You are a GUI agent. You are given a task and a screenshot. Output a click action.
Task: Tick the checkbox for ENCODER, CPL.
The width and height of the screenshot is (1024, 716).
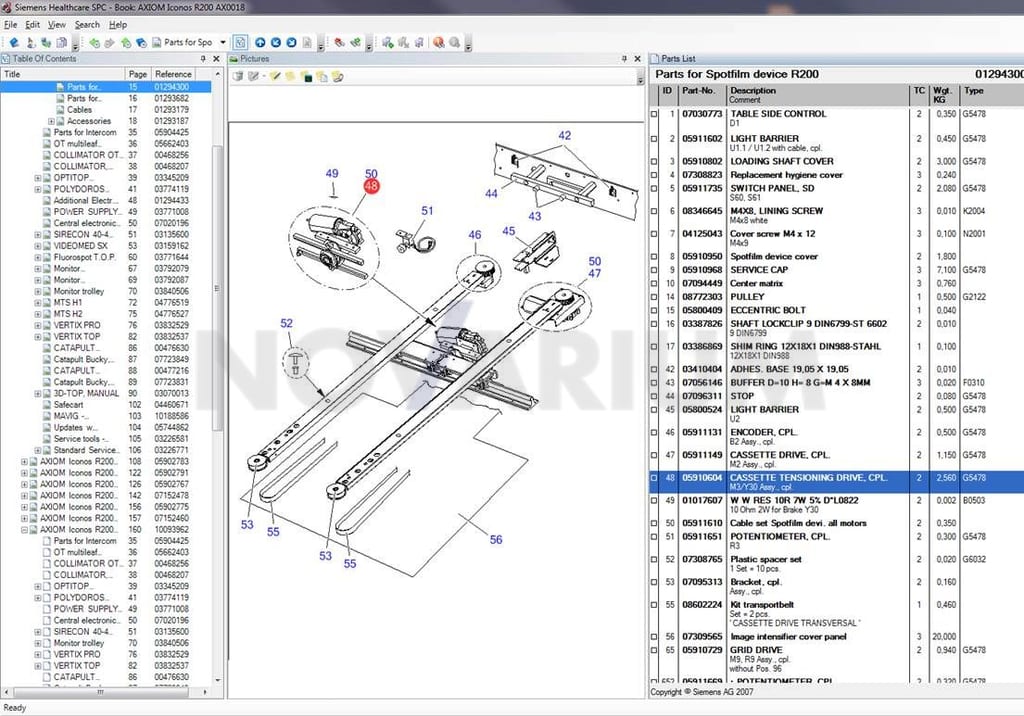click(654, 432)
